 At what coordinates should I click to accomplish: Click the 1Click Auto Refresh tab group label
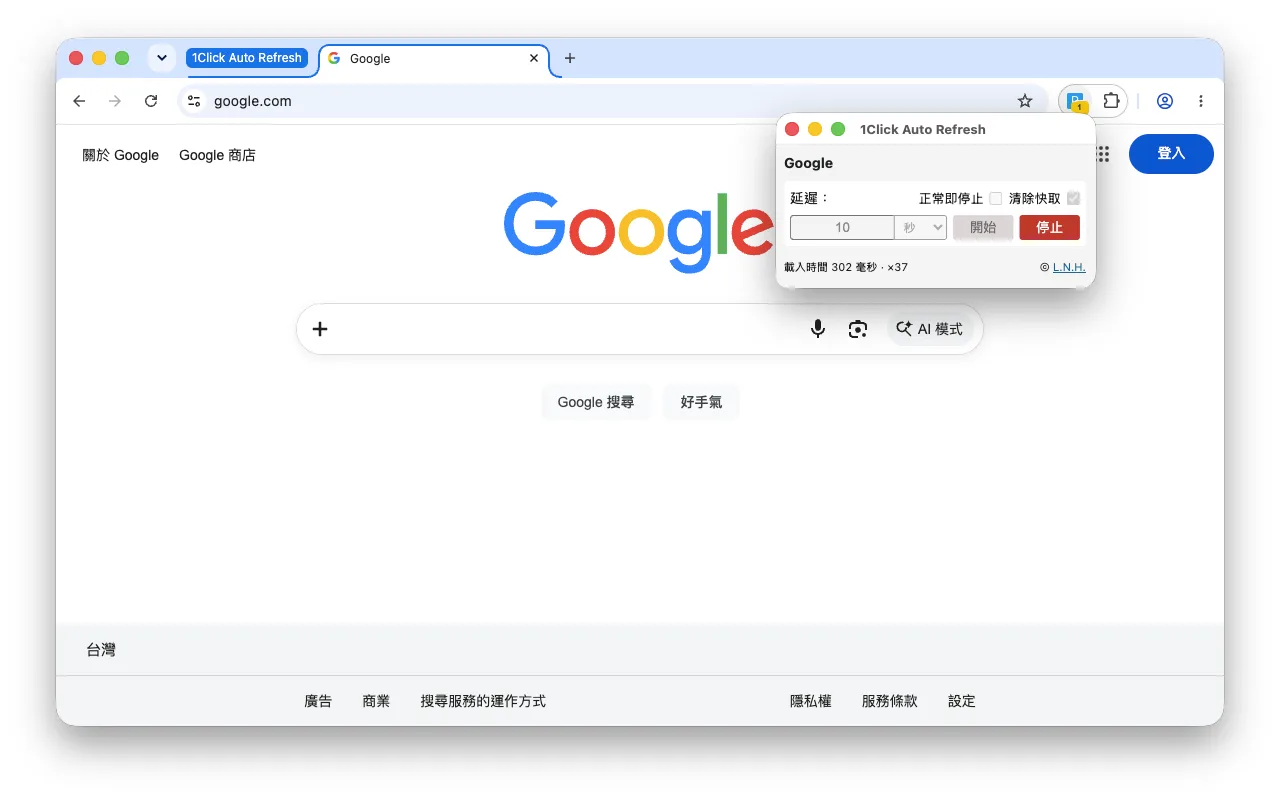(x=247, y=58)
